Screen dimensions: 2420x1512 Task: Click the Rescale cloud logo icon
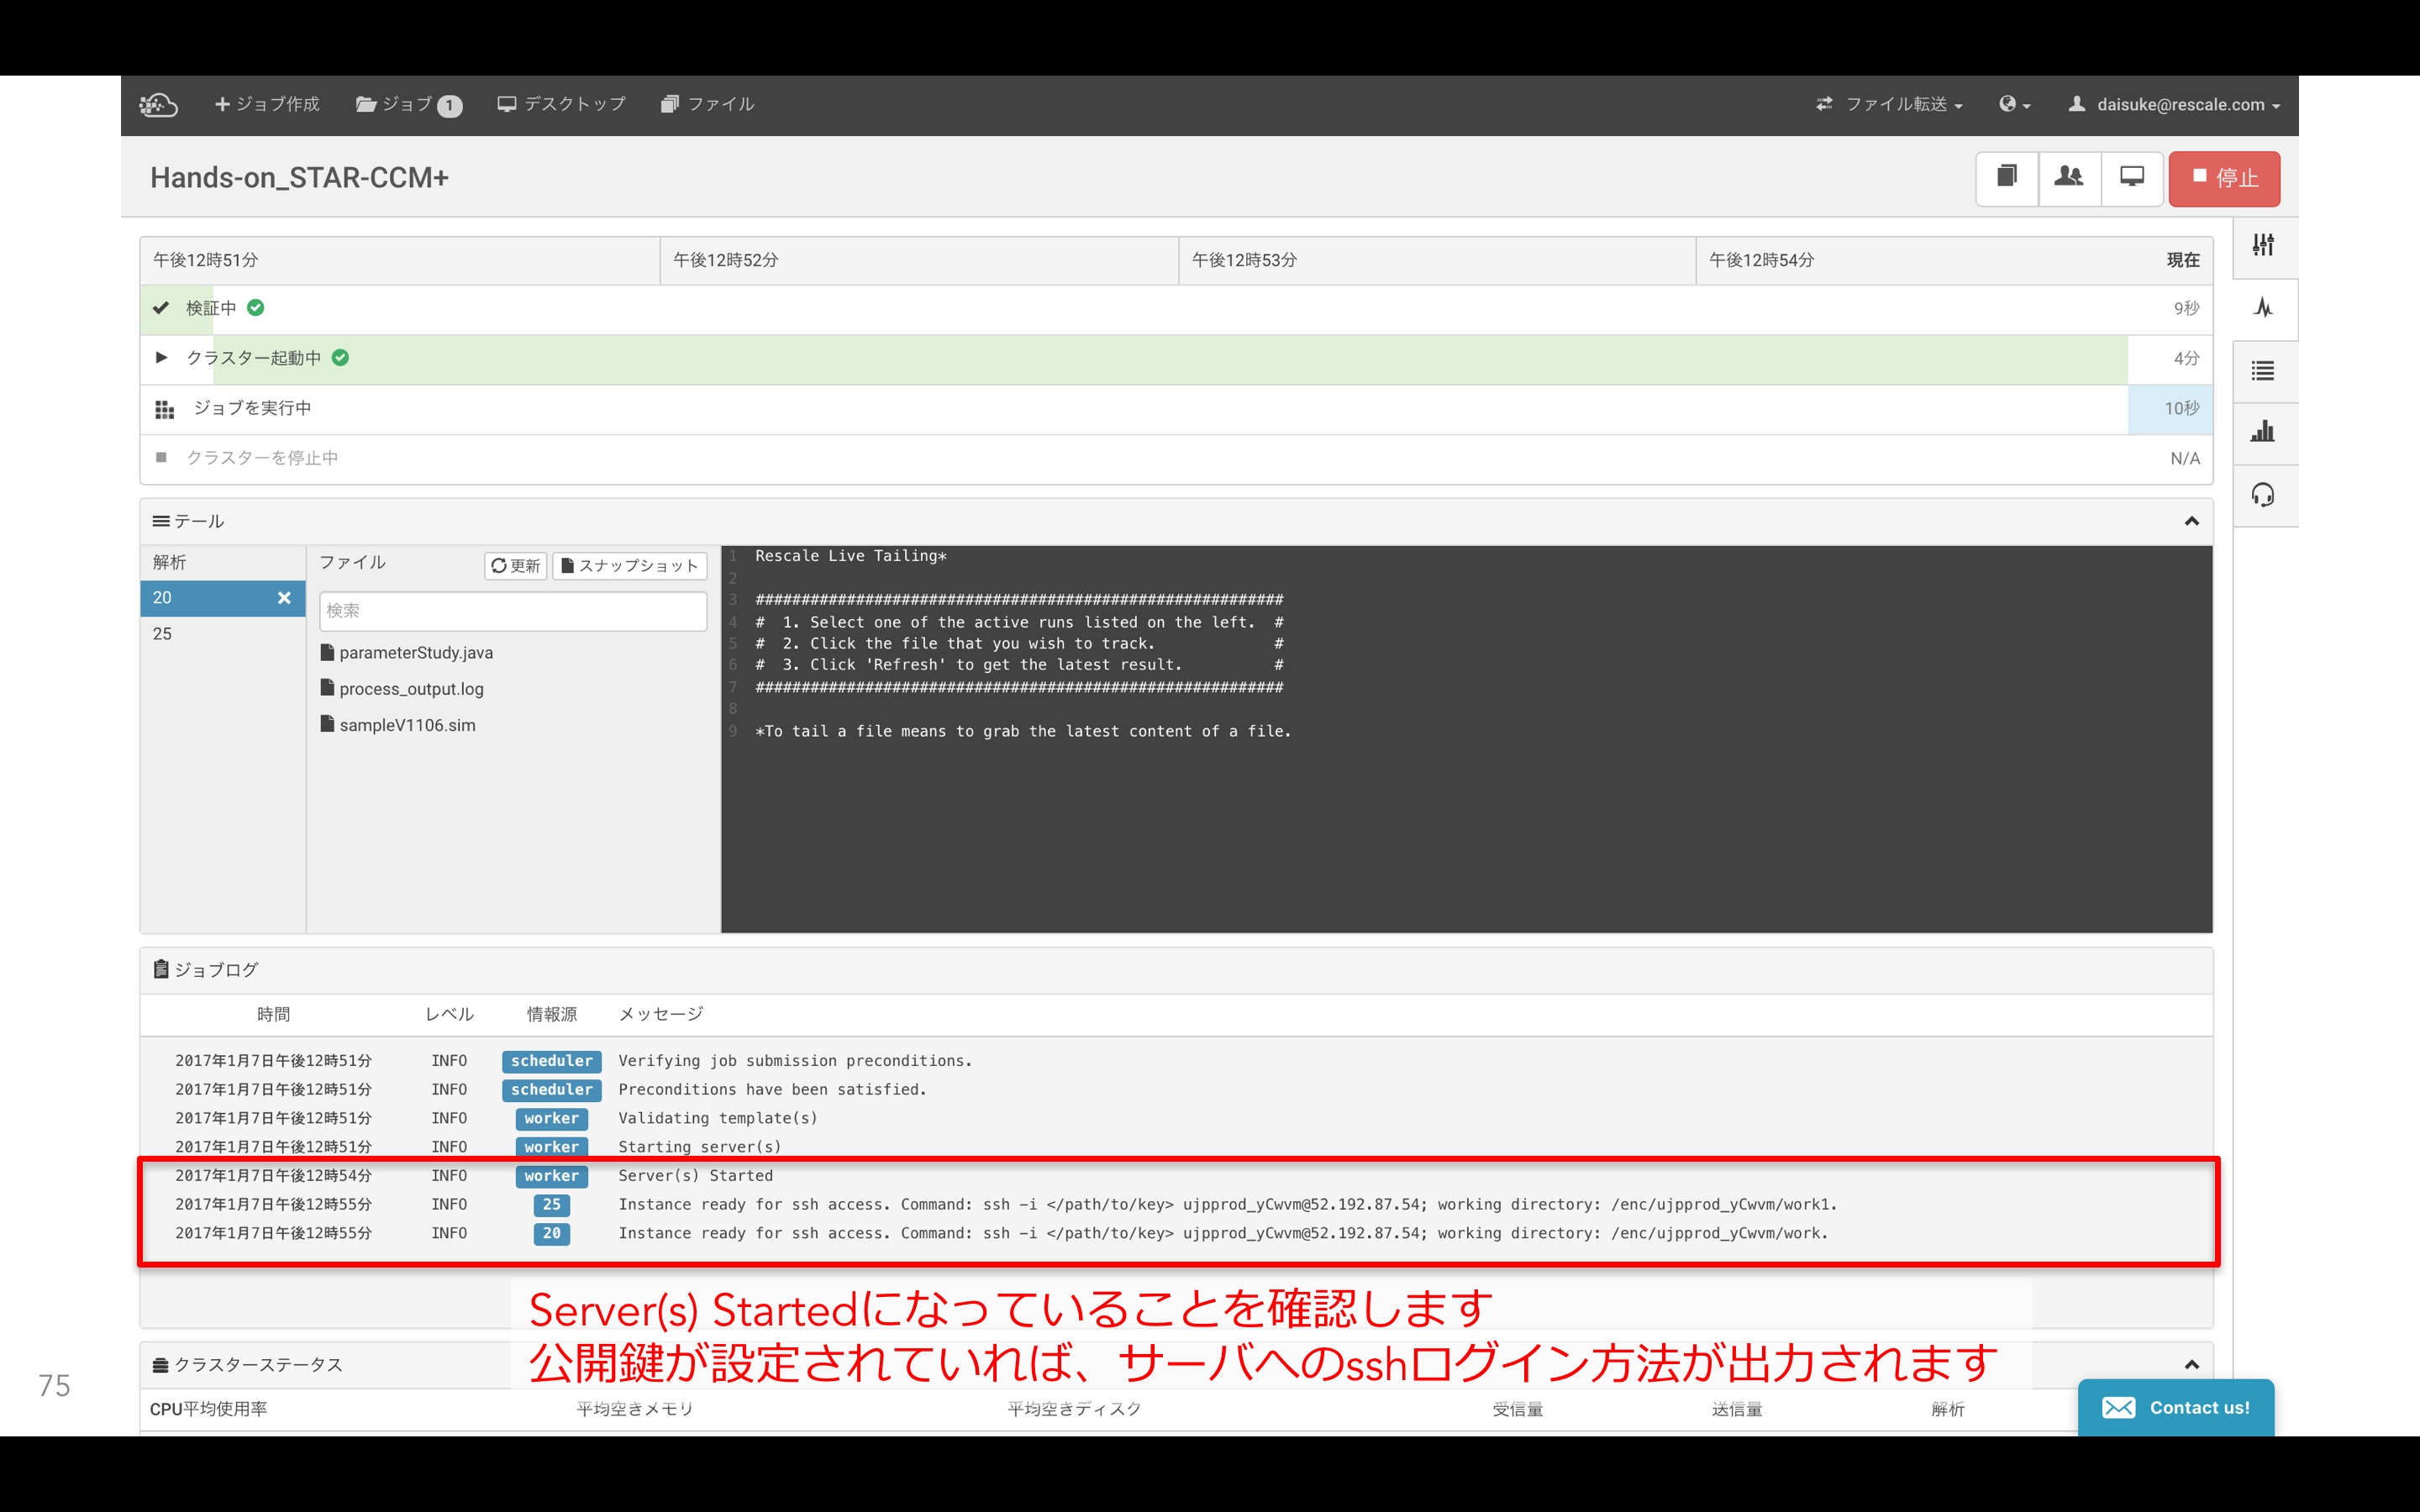tap(158, 104)
